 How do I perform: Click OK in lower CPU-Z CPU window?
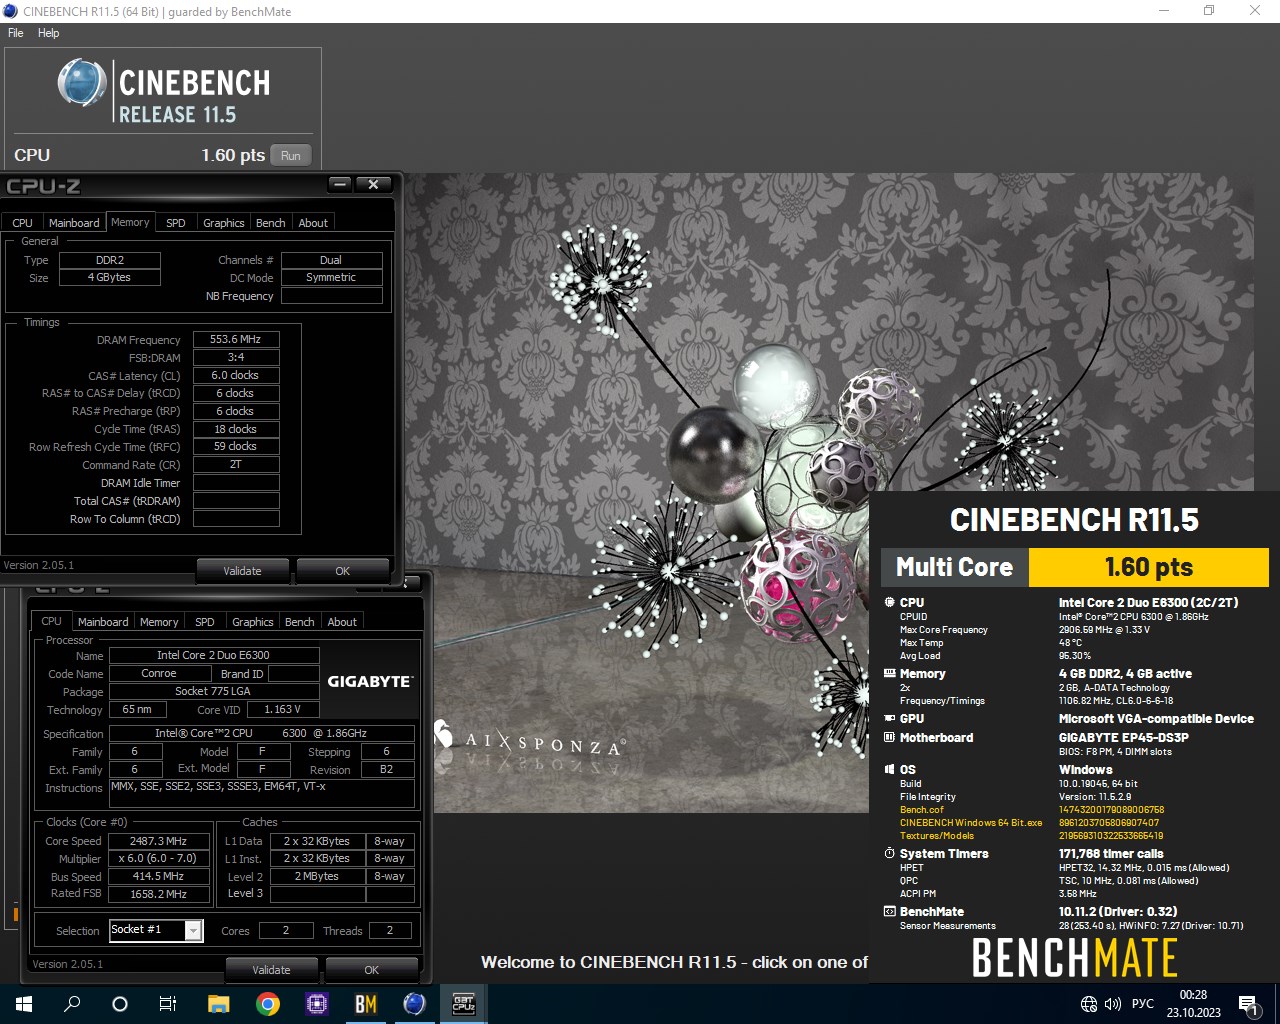point(372,970)
